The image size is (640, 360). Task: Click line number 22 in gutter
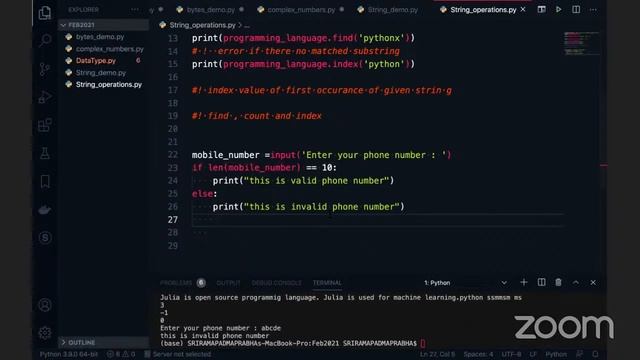pyautogui.click(x=173, y=155)
